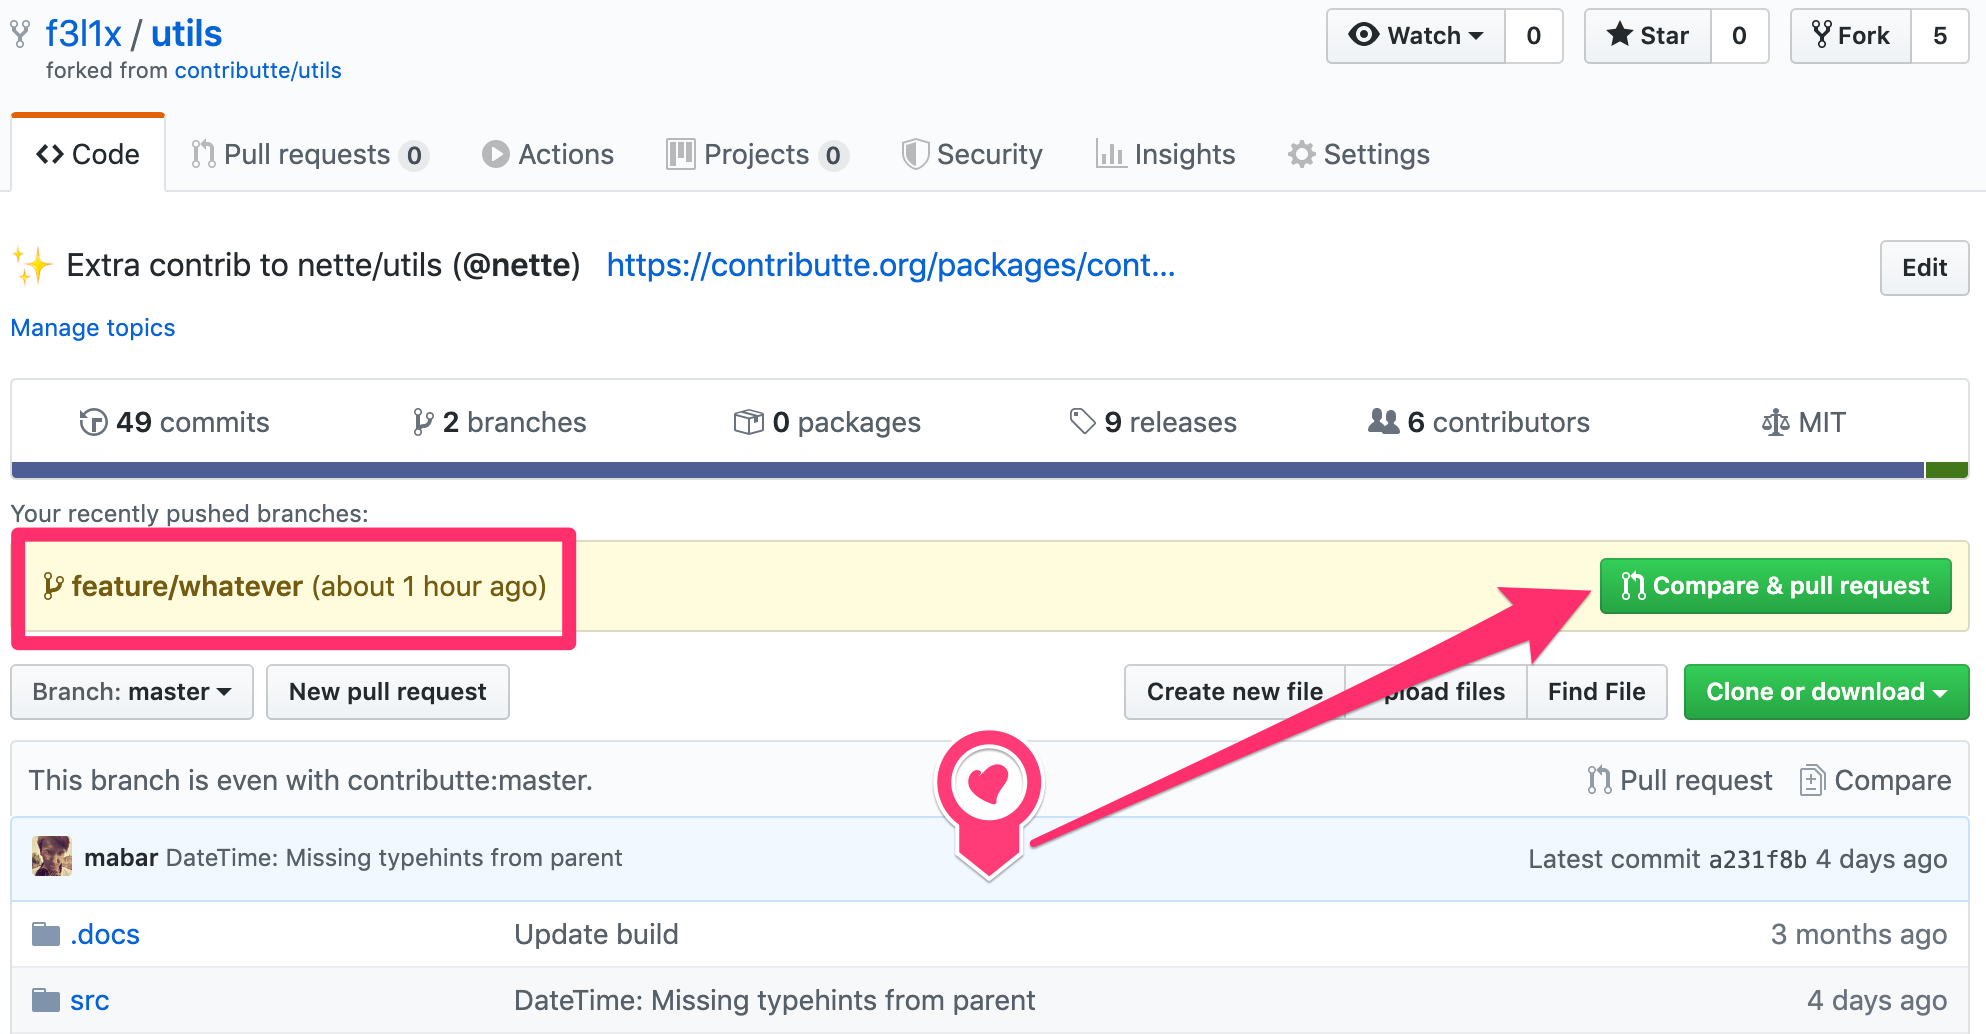Viewport: 1986px width, 1034px height.
Task: Switch to the Projects tab
Action: (x=758, y=154)
